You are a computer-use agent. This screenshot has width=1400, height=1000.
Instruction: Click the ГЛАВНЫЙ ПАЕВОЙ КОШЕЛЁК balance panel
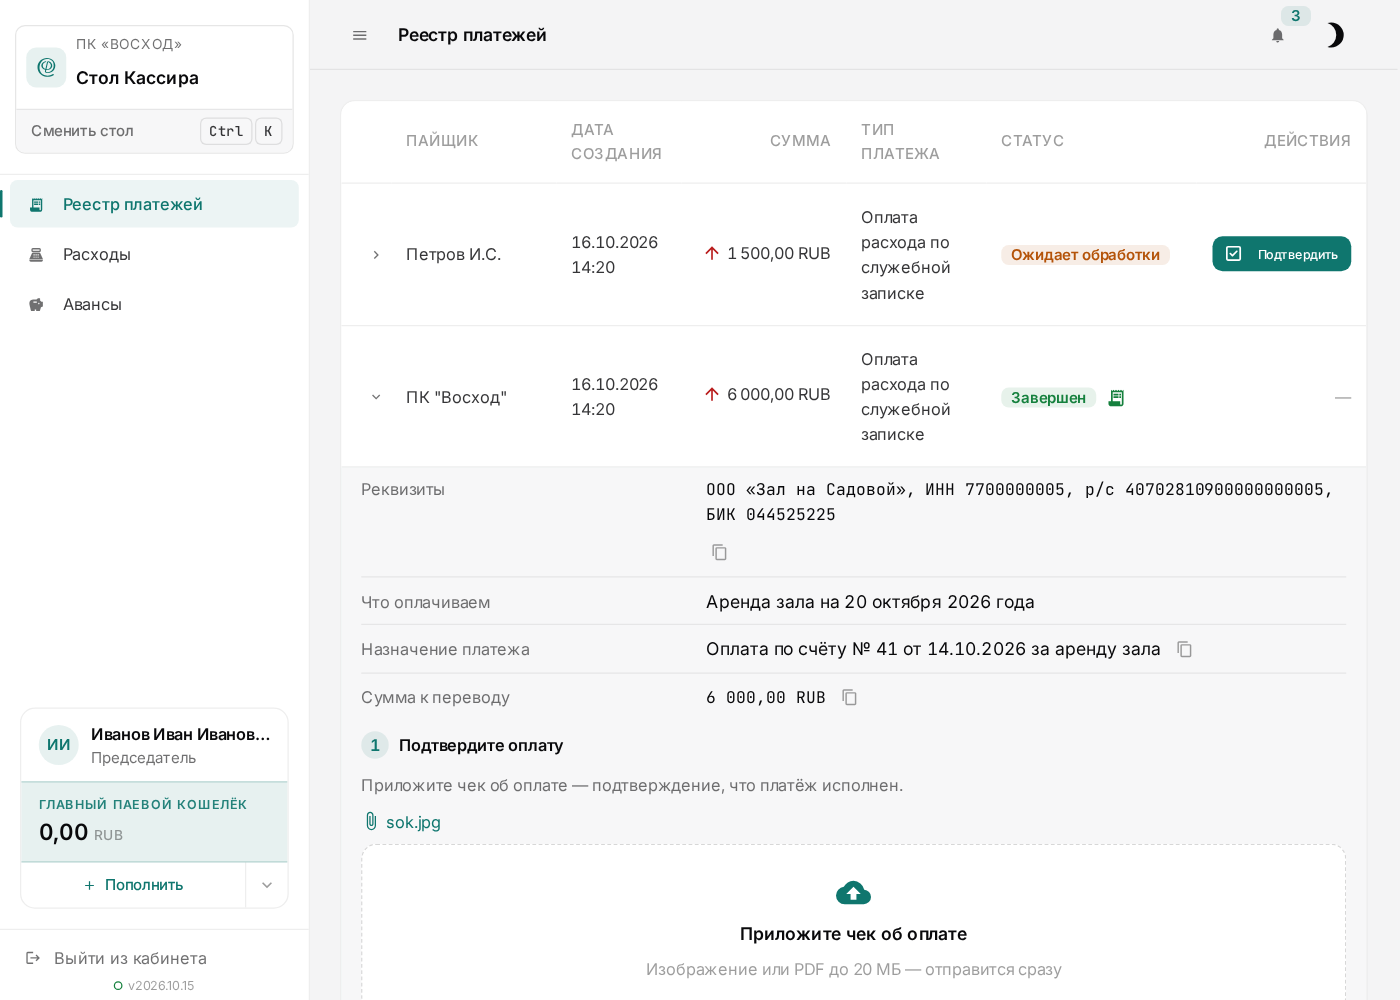tap(155, 822)
